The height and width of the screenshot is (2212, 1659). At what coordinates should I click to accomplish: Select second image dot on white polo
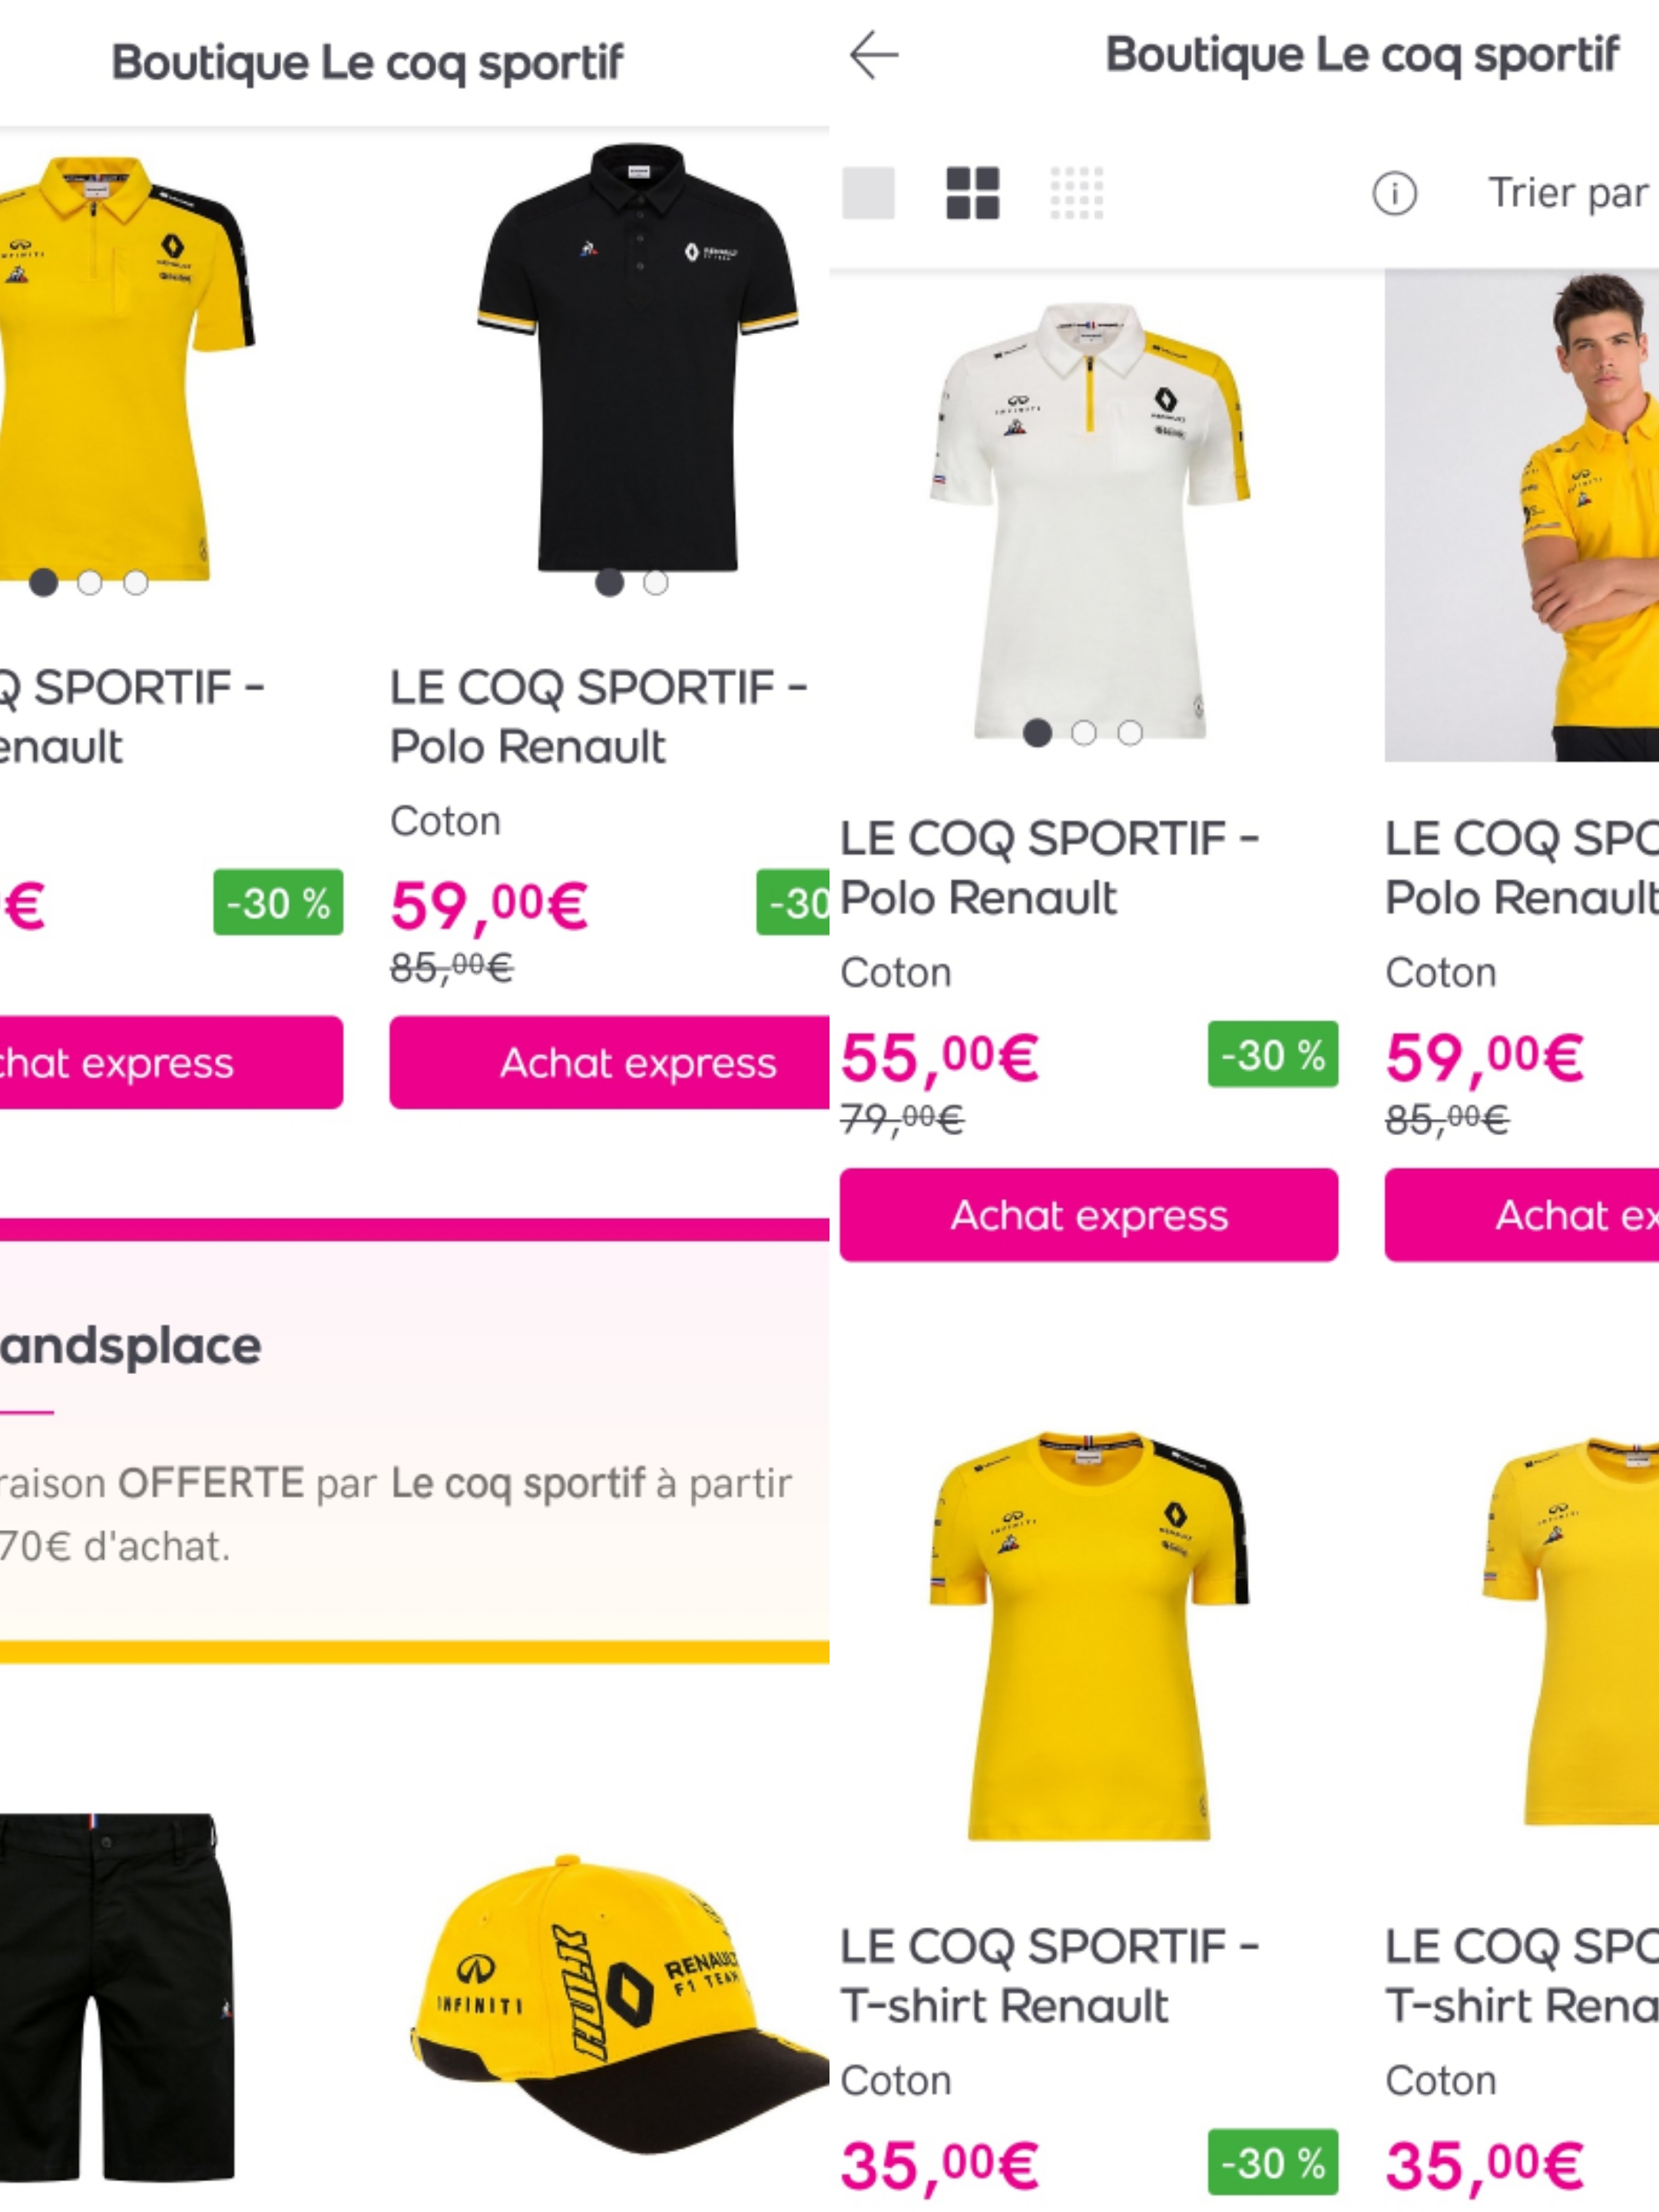(1084, 733)
